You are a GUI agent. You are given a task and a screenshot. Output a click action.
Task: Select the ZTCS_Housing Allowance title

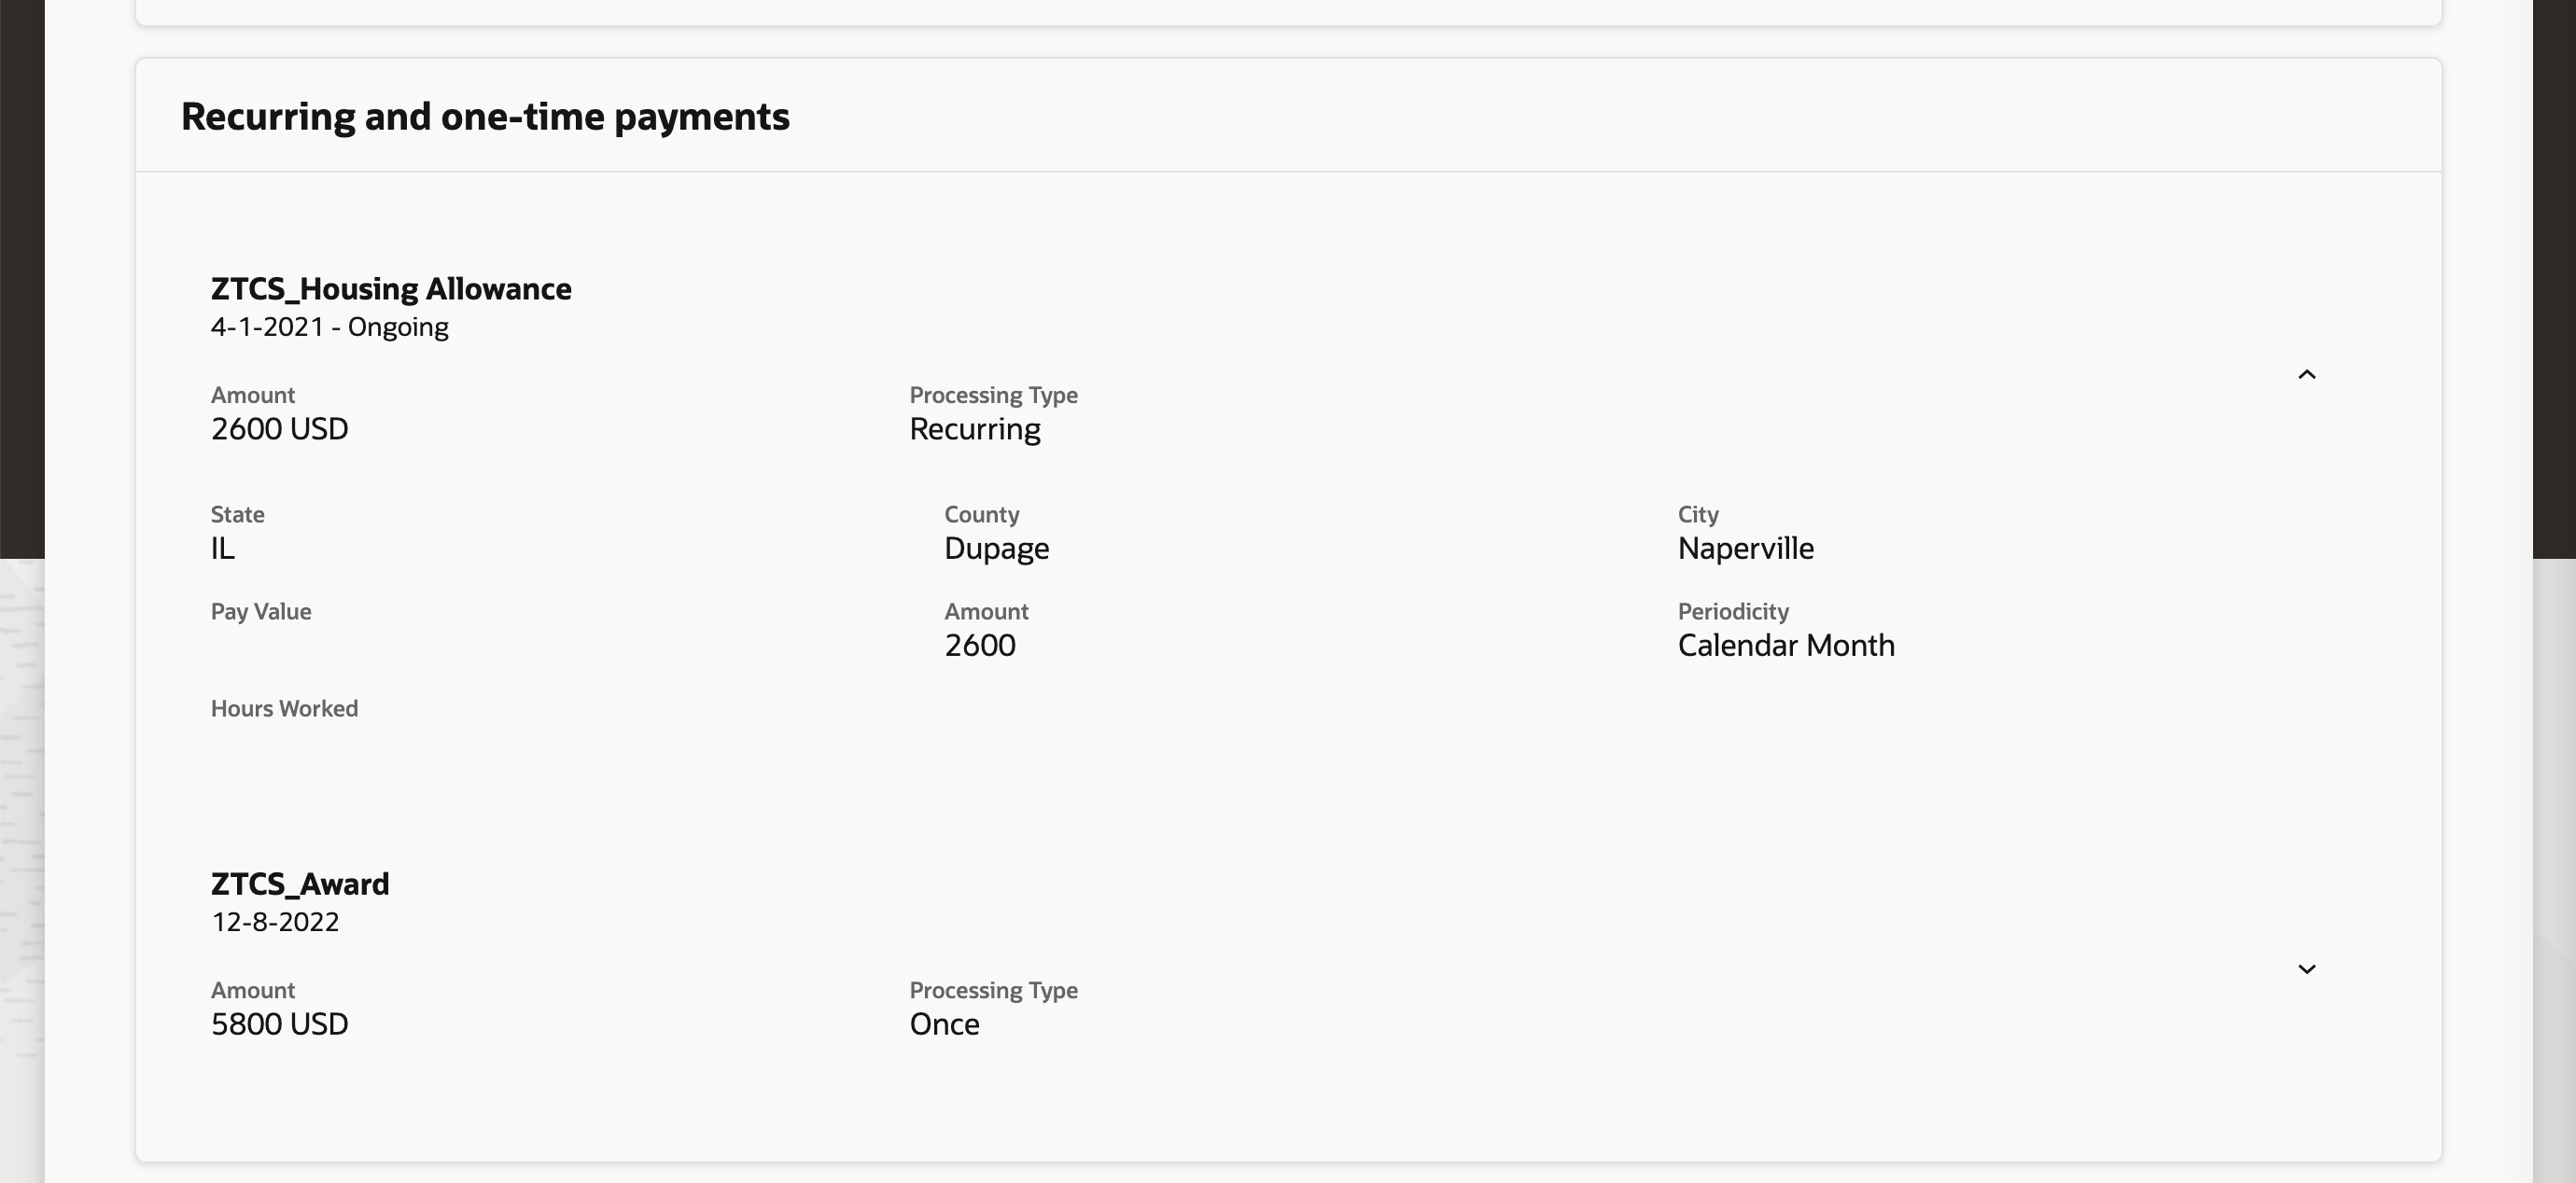coord(391,289)
